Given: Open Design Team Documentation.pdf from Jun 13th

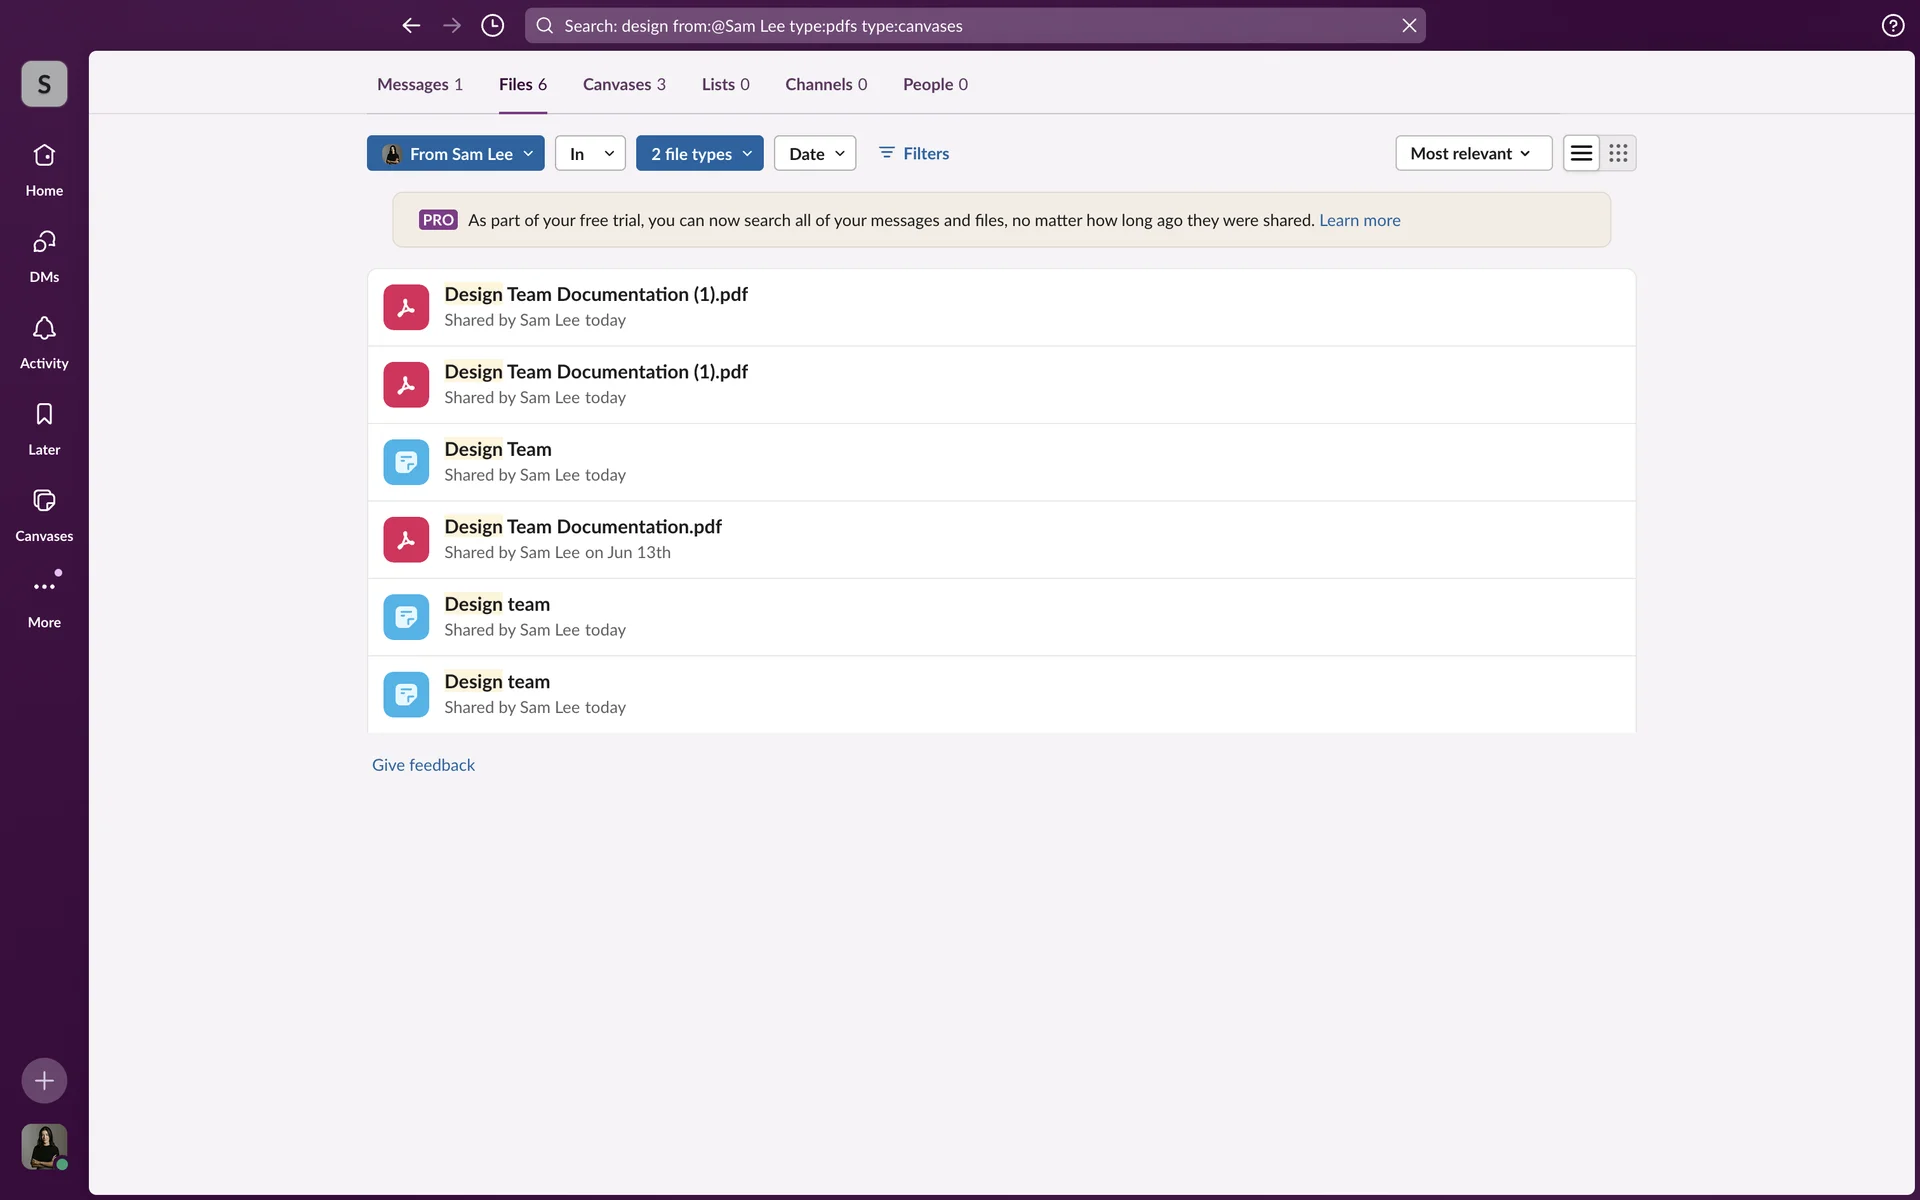Looking at the screenshot, I should (582, 527).
